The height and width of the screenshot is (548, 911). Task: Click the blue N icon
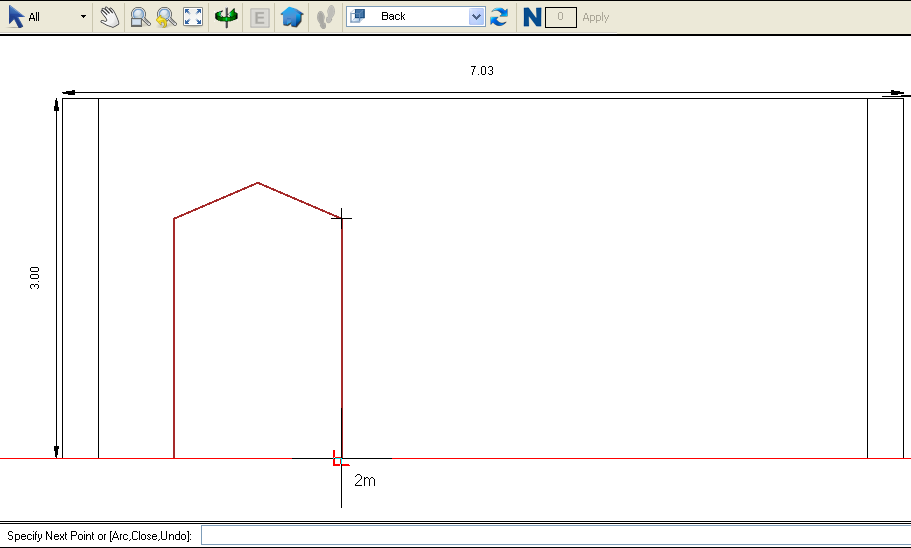532,17
